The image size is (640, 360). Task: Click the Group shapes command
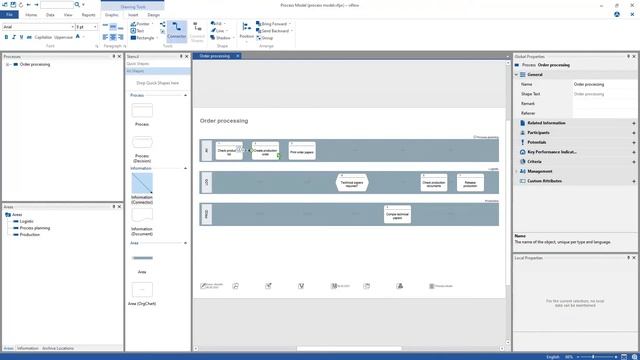point(265,38)
